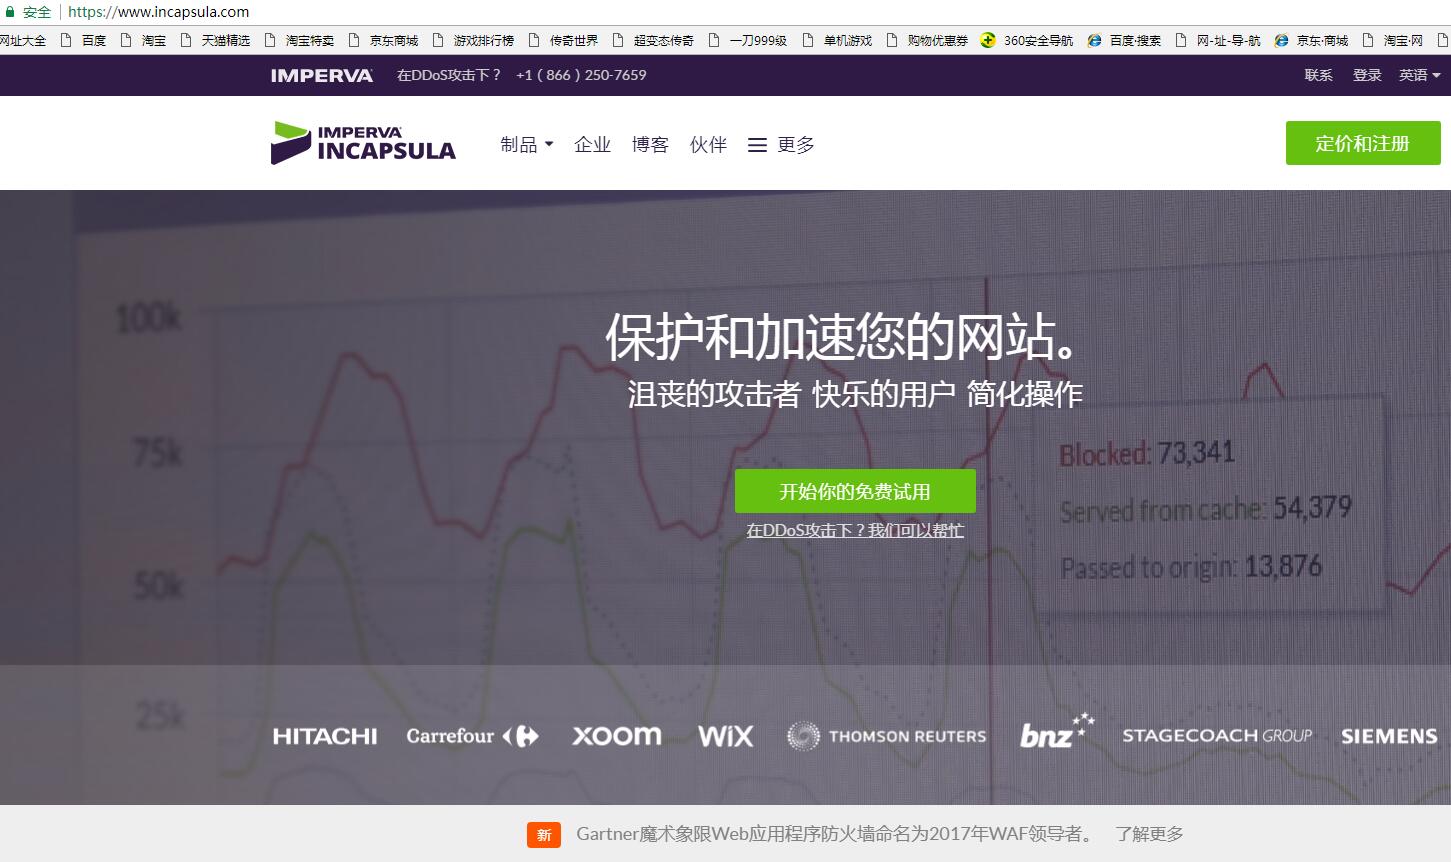Click the HITACHI partner logo
Viewport: 1451px width, 862px height.
[324, 735]
